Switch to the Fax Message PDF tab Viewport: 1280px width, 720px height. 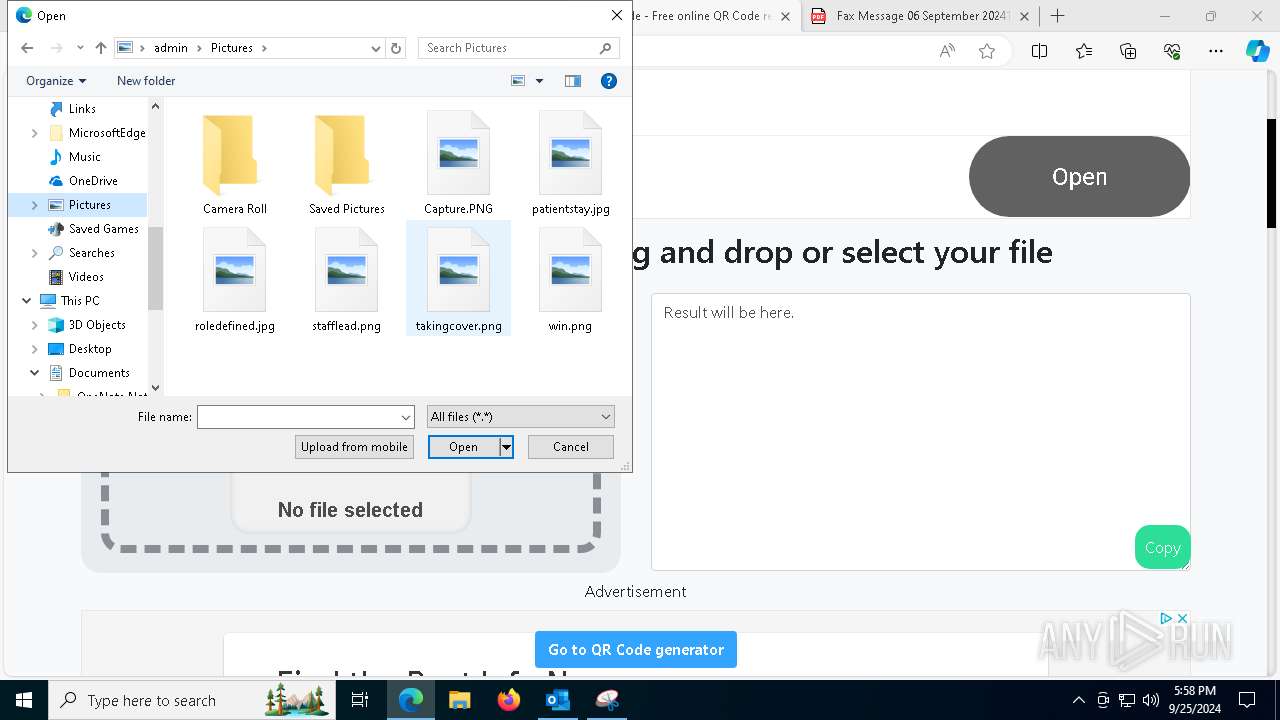tap(920, 16)
